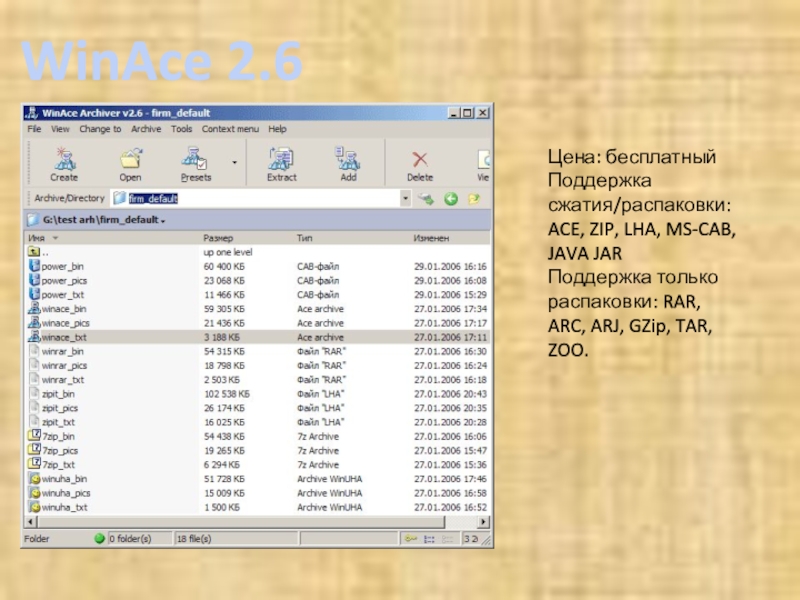Viewport: 800px width, 600px height.
Task: Click the Create archive toolbar icon
Action: click(64, 164)
